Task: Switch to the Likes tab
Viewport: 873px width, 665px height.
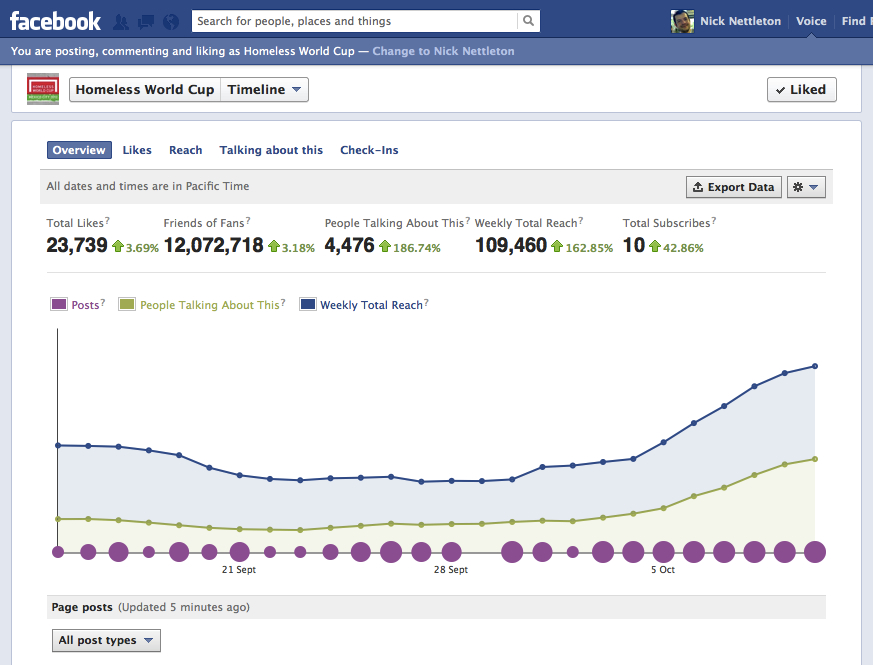Action: tap(137, 150)
